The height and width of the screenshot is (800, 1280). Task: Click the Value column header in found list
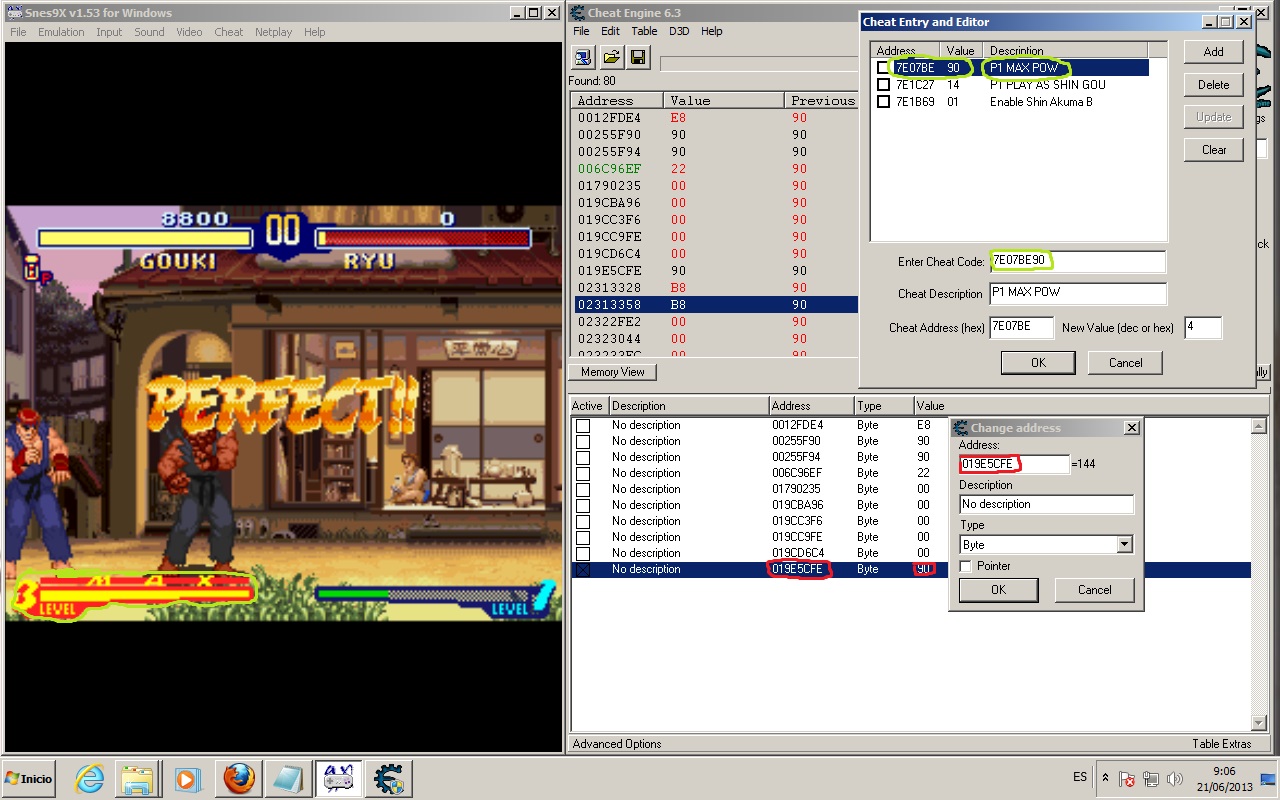pyautogui.click(x=723, y=101)
